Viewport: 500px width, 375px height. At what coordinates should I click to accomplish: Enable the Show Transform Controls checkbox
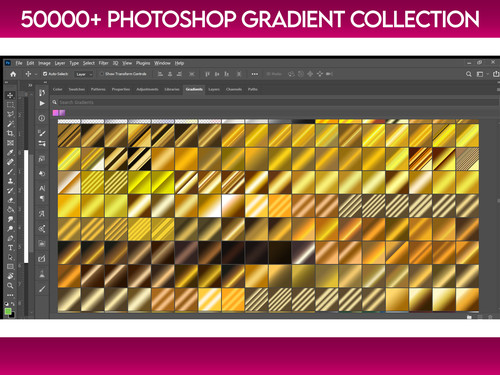coord(102,74)
